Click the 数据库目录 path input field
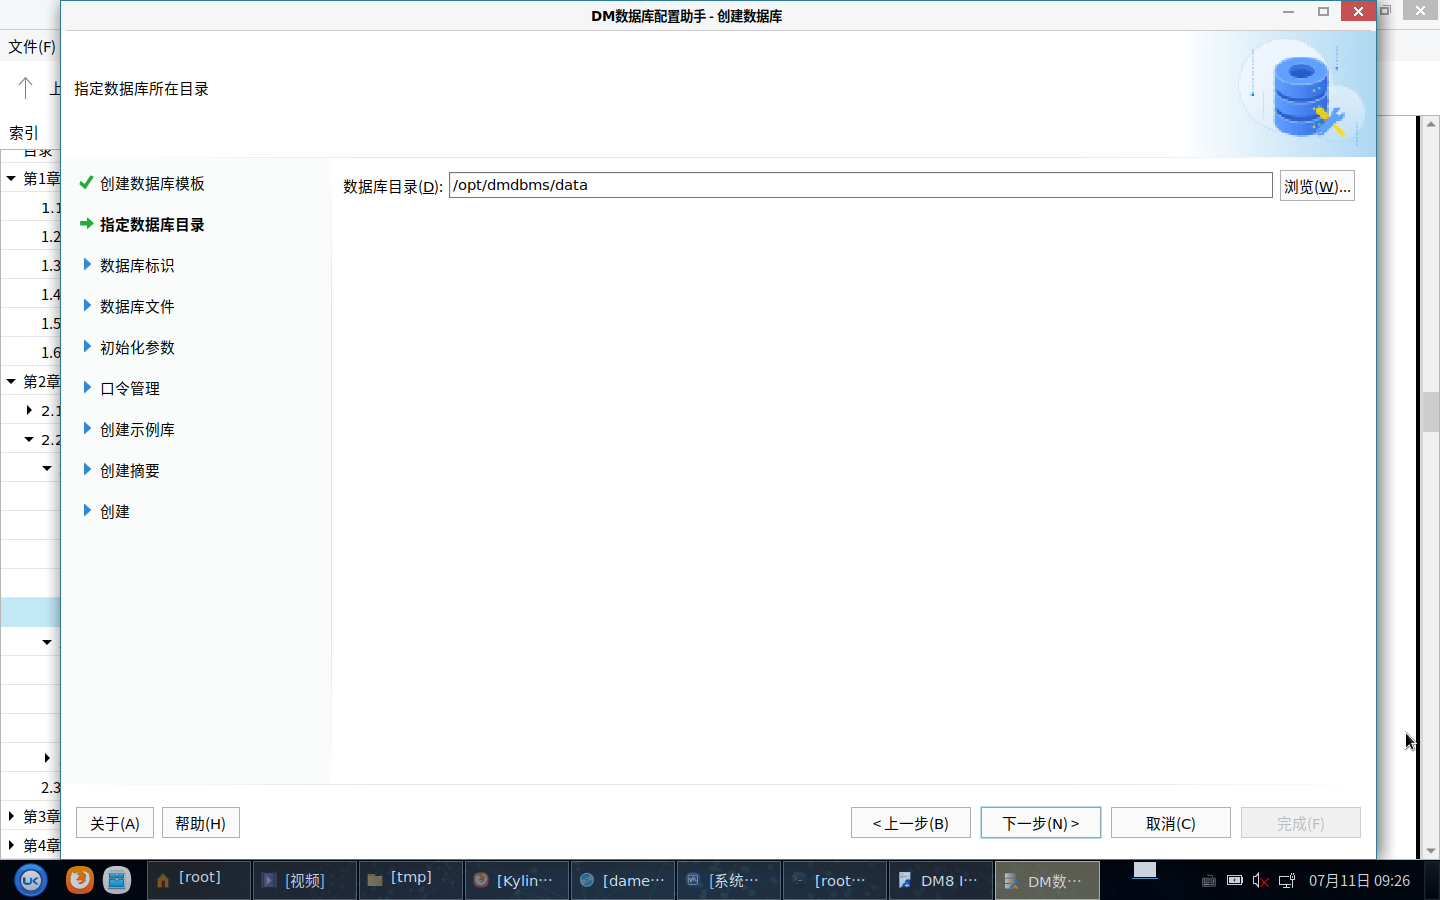 click(x=860, y=185)
